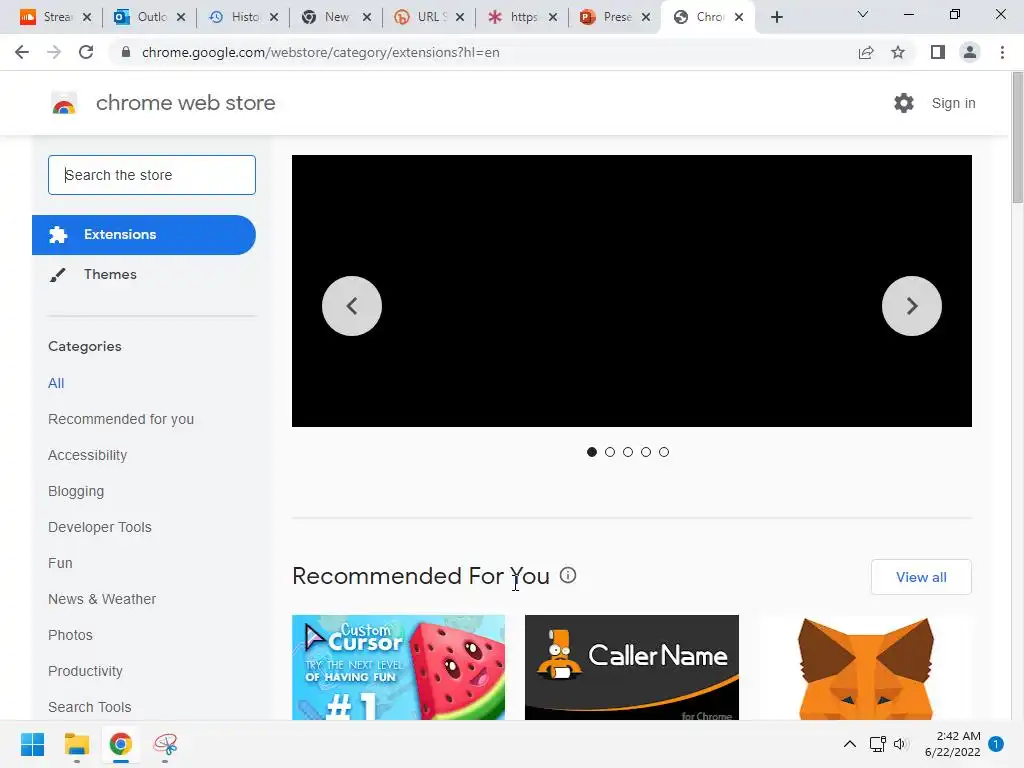
Task: Open the CallerName extension card
Action: [632, 667]
